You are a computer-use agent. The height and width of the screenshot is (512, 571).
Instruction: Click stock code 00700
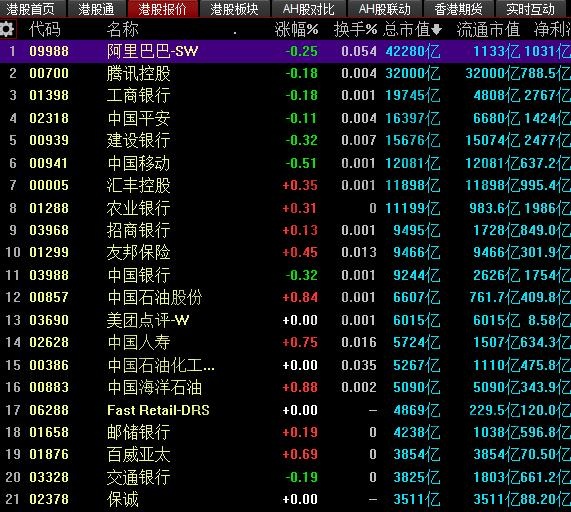49,74
